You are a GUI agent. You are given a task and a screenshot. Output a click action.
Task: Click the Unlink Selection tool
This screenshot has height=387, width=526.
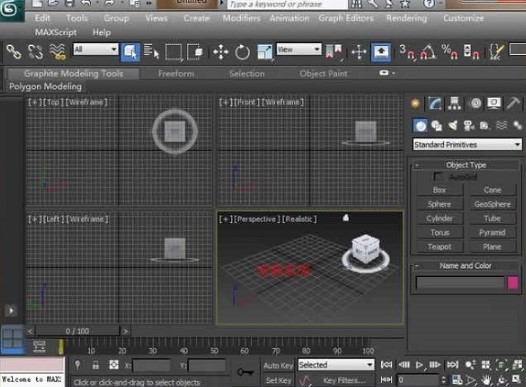(x=36, y=52)
